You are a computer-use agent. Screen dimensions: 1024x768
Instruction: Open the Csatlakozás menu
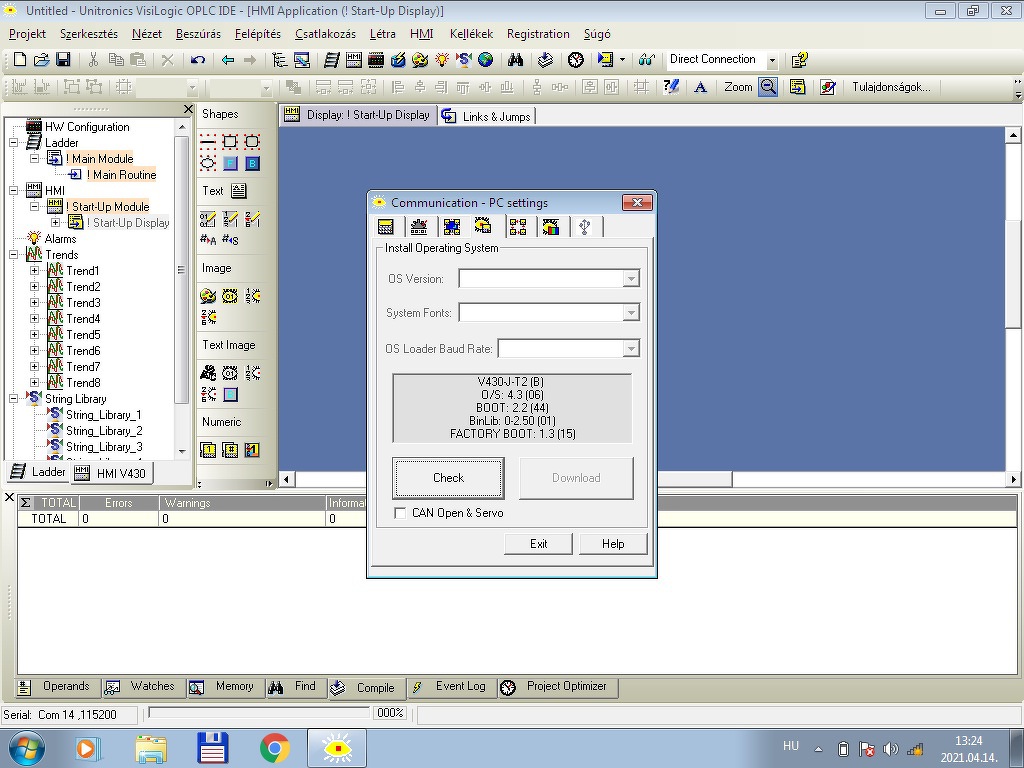tap(325, 34)
